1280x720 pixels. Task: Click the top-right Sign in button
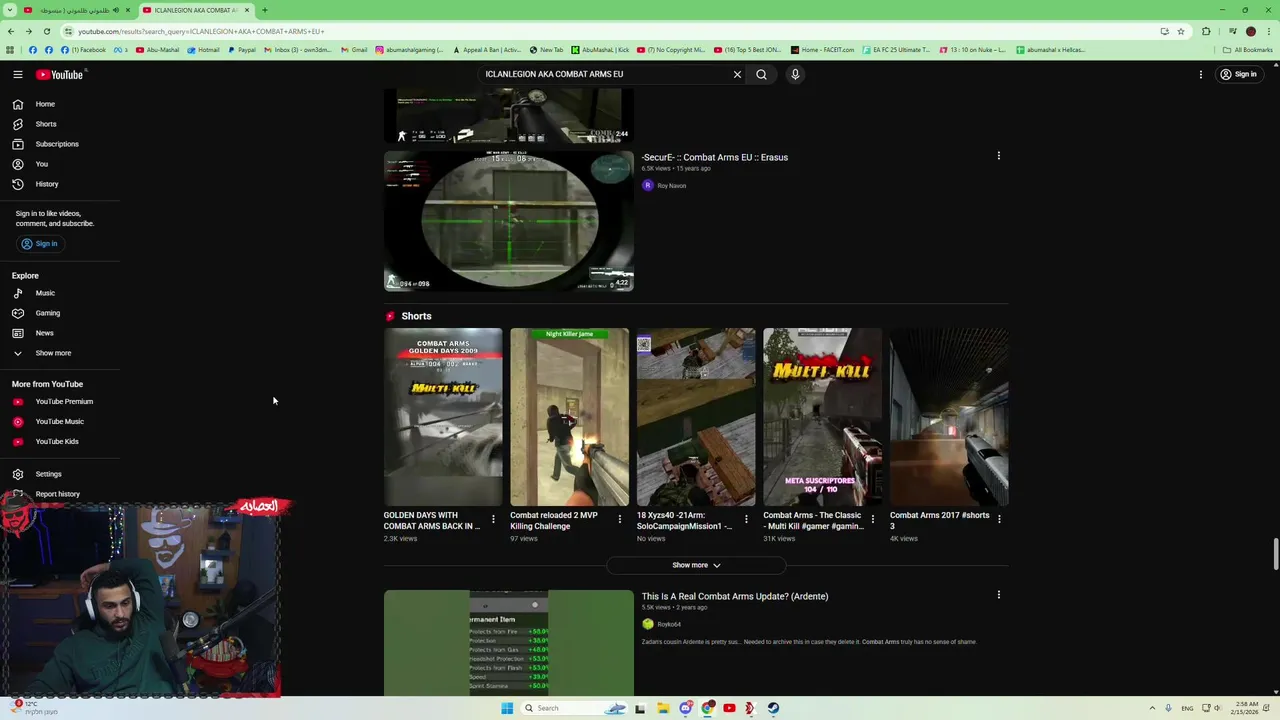(1238, 74)
